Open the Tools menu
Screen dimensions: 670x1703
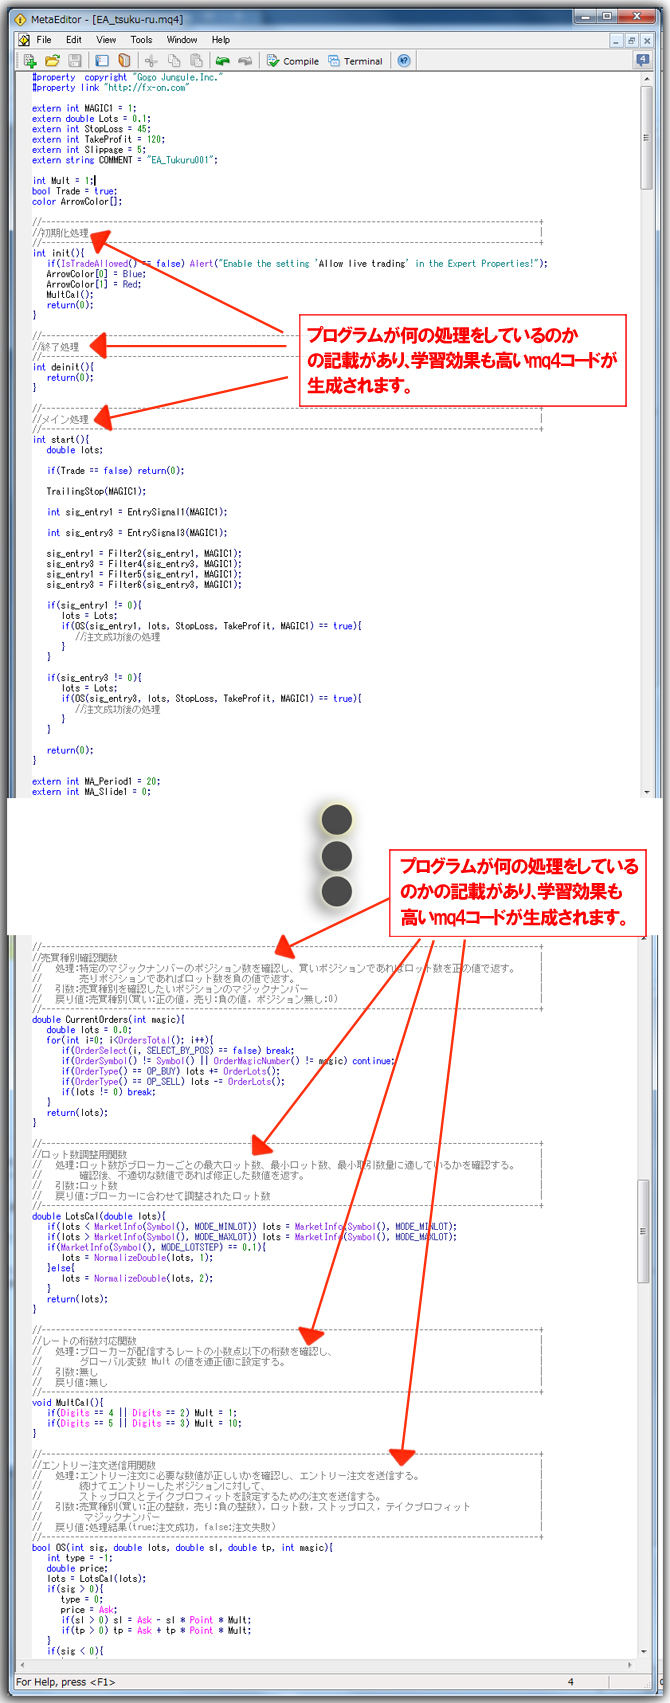coord(141,40)
